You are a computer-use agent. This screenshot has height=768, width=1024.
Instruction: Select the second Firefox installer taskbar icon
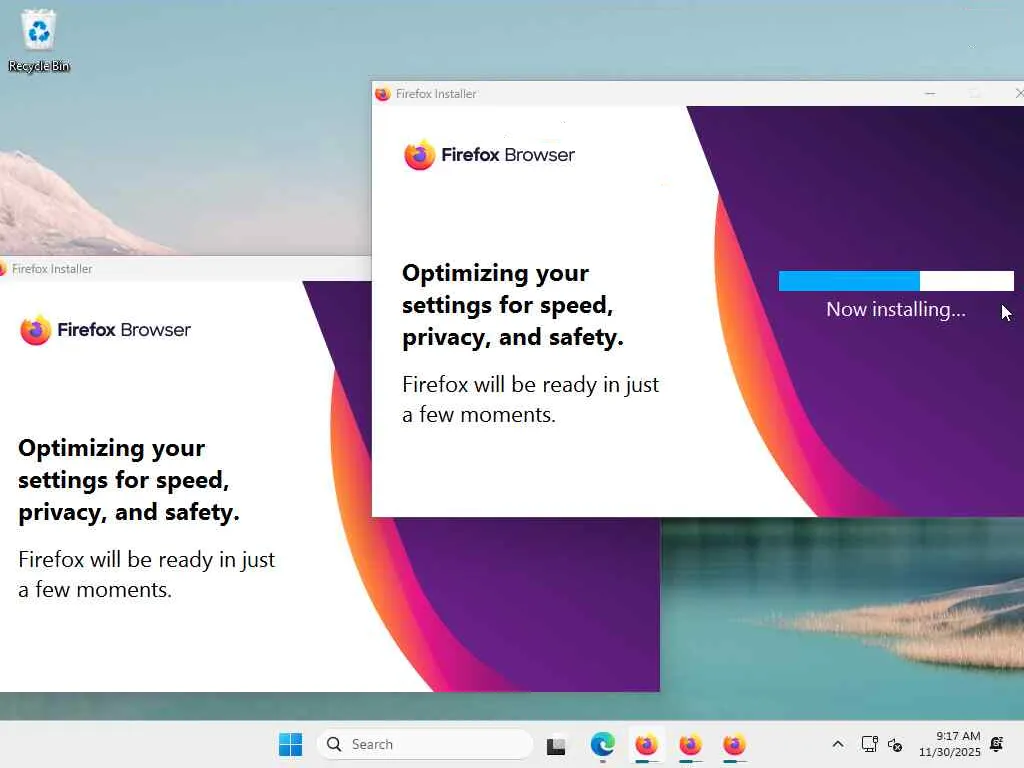click(x=690, y=744)
